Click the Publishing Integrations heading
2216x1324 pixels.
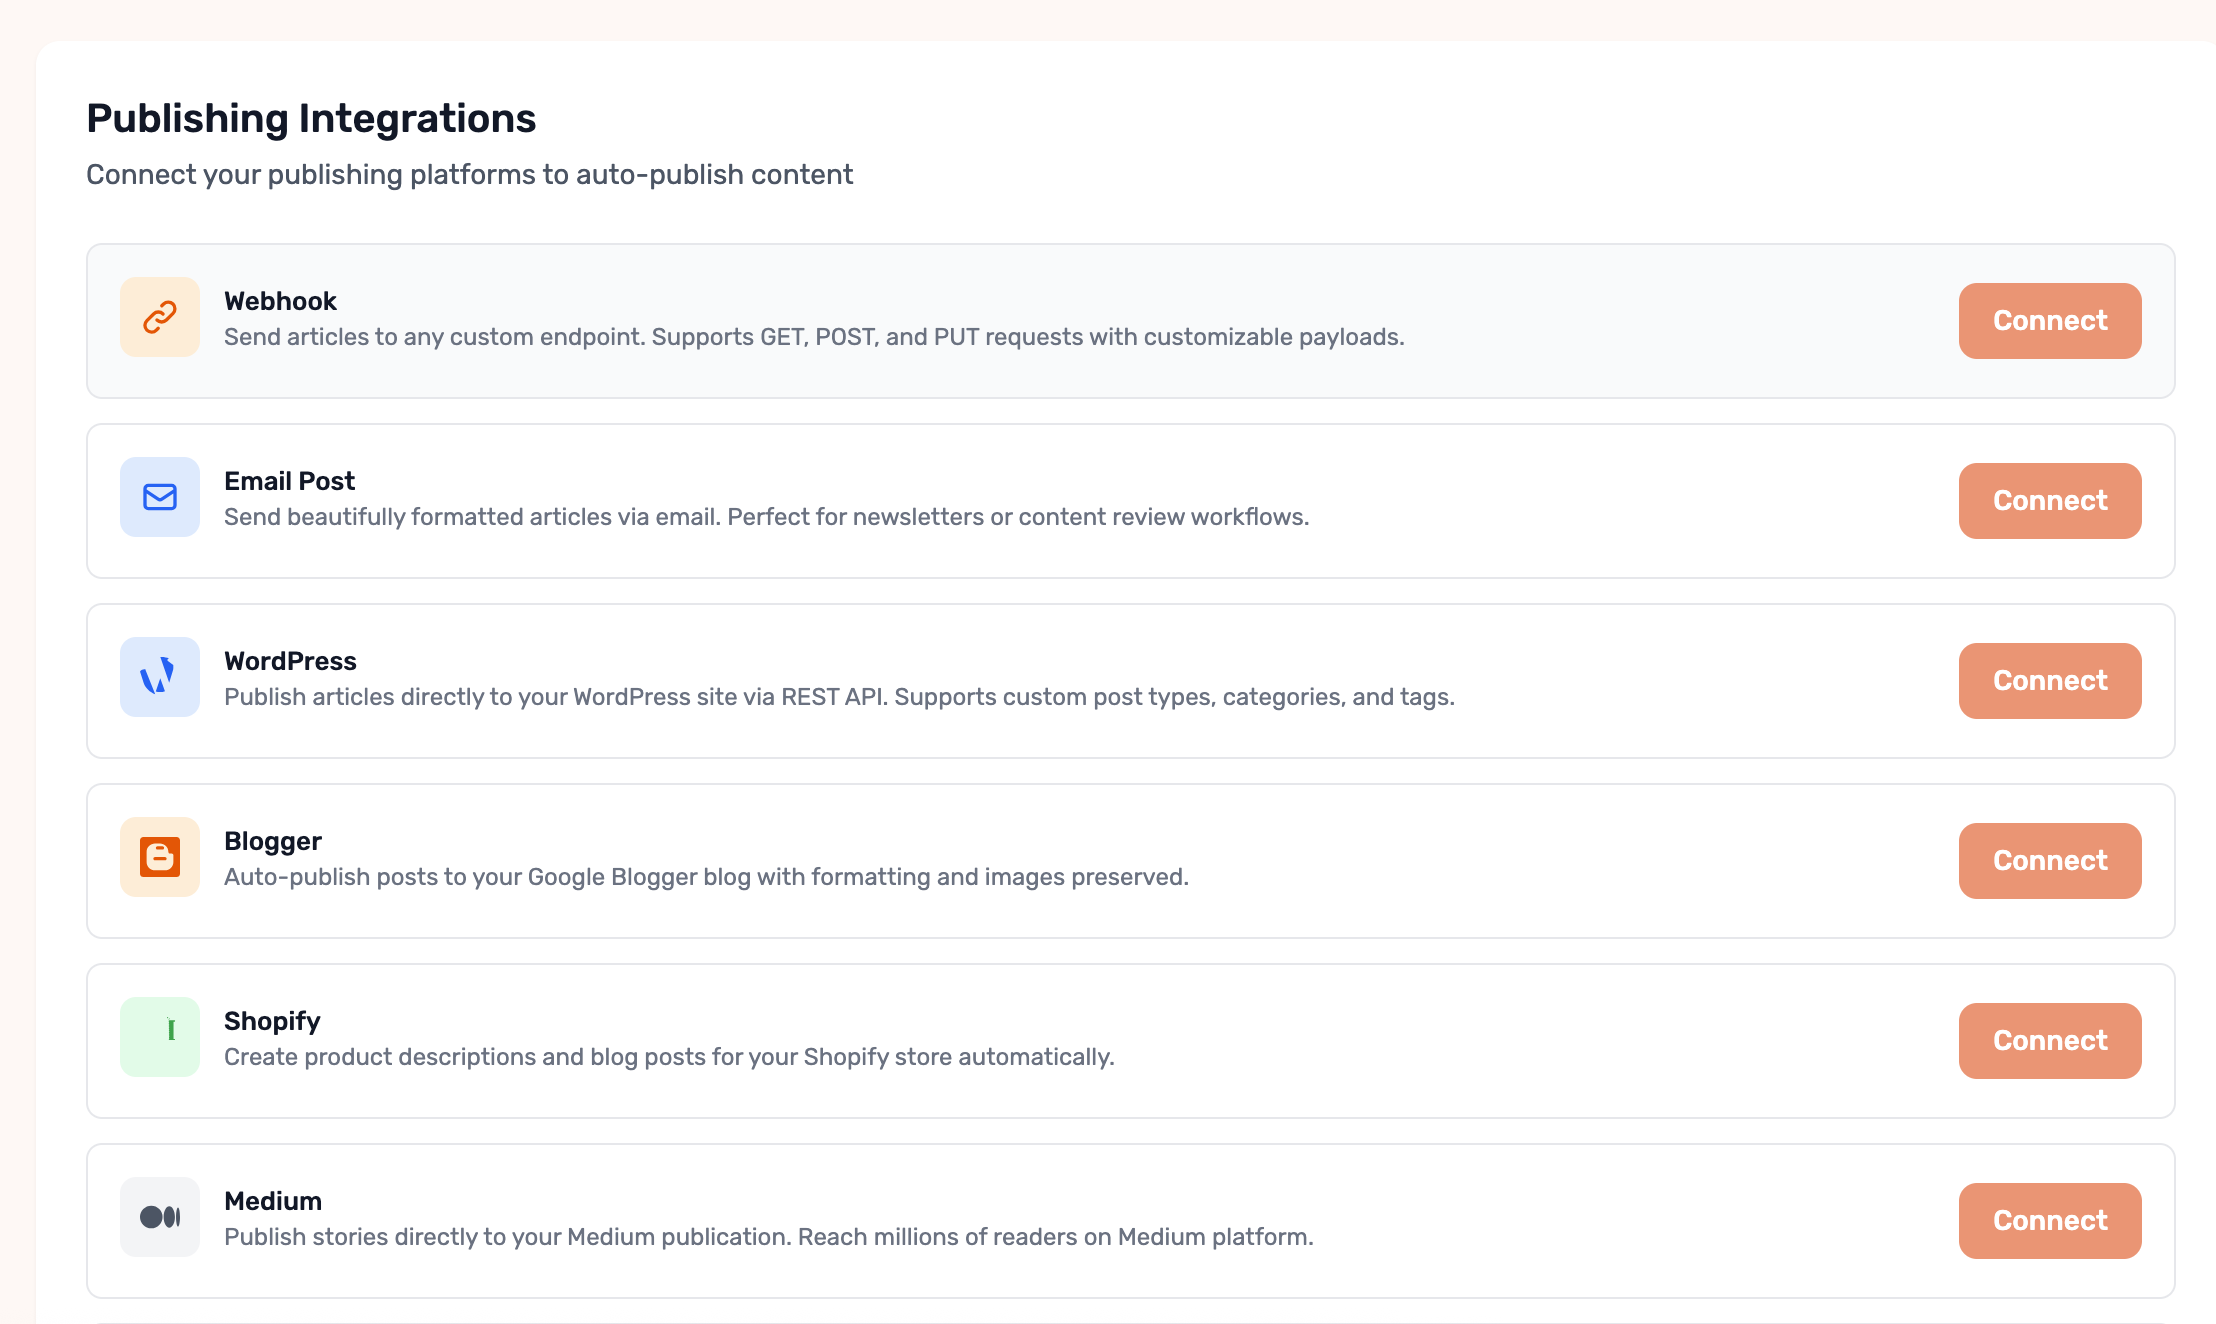coord(311,118)
